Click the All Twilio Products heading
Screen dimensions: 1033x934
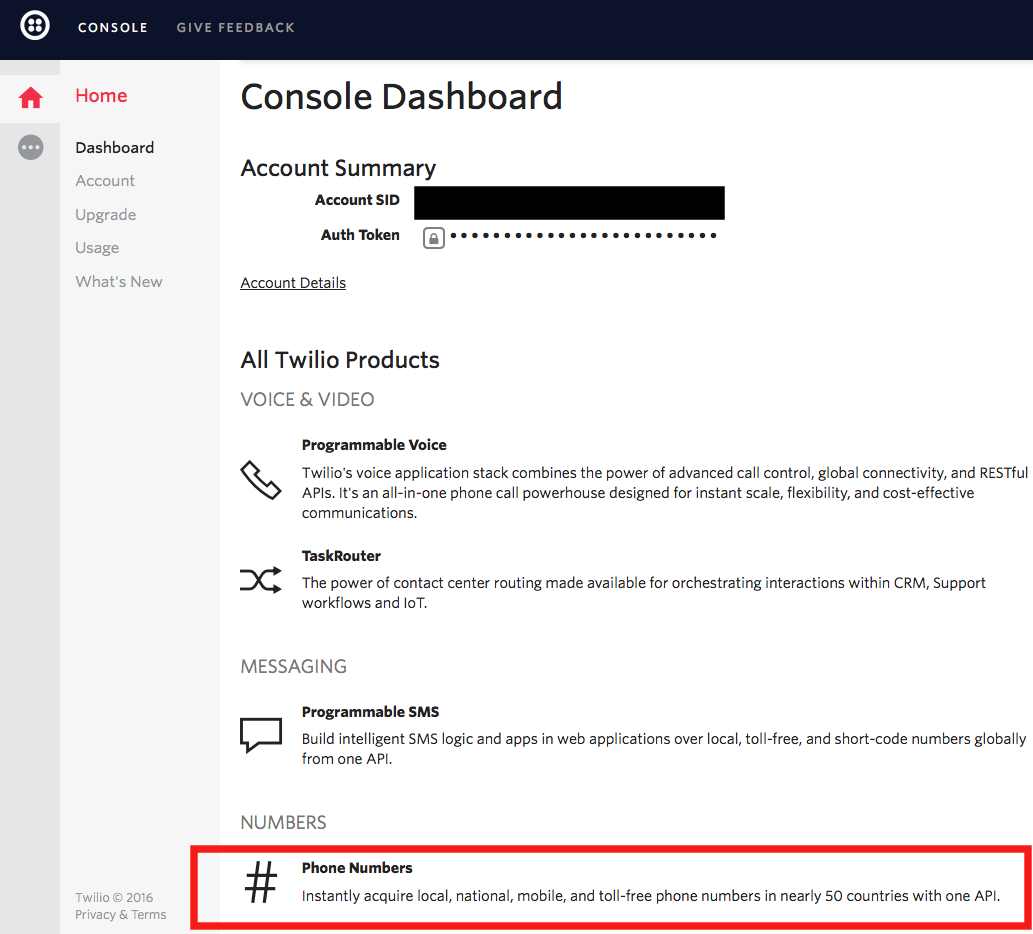[340, 360]
